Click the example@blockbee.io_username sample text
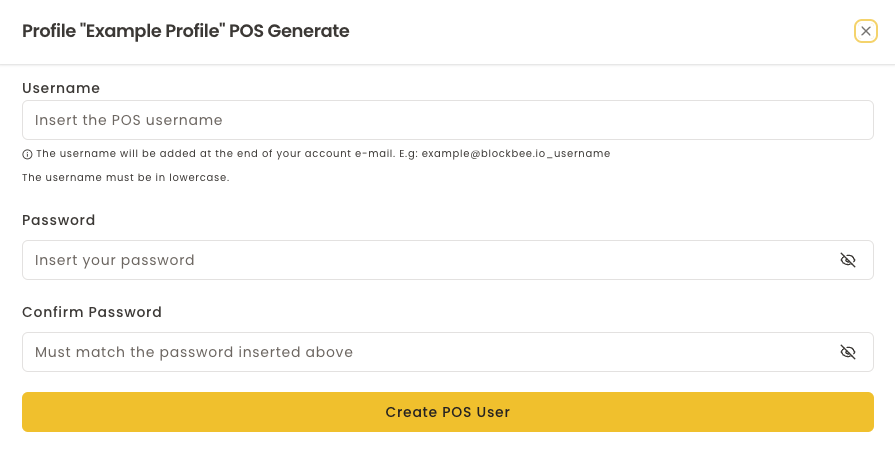The height and width of the screenshot is (472, 895). (515, 154)
